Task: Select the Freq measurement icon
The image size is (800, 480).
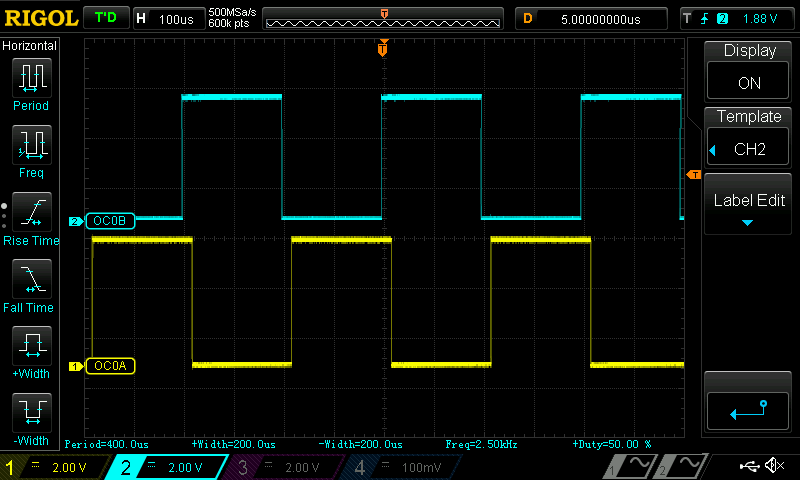Action: [x=32, y=145]
